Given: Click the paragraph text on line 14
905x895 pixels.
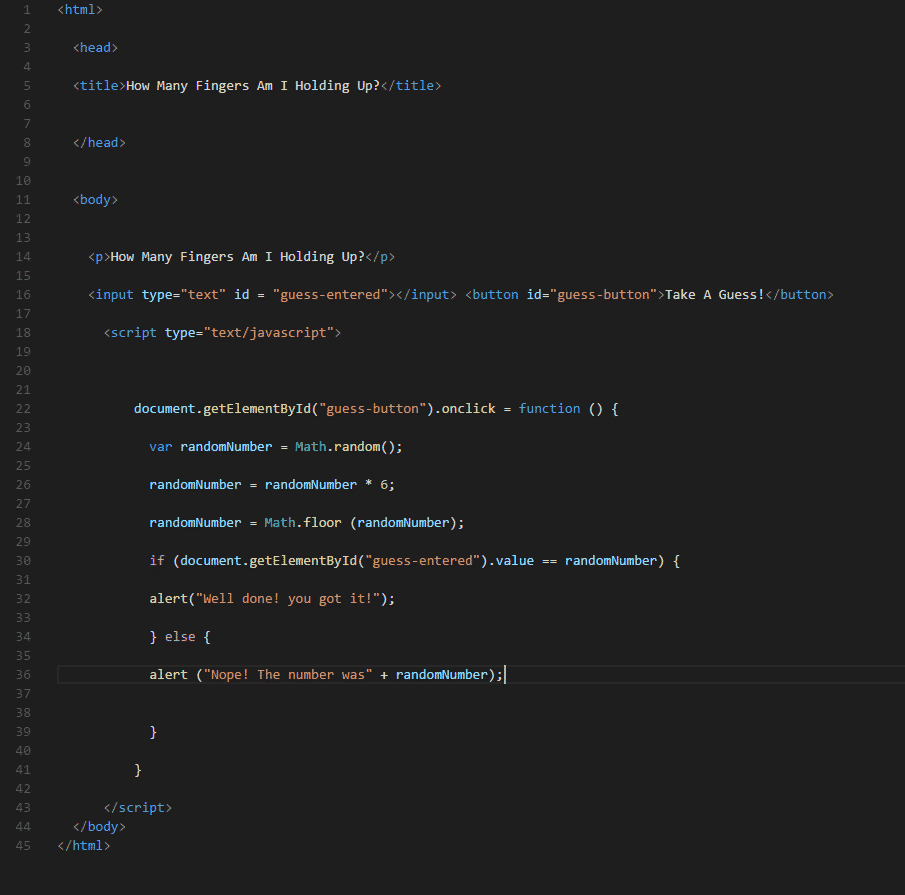Looking at the screenshot, I should click(x=237, y=257).
